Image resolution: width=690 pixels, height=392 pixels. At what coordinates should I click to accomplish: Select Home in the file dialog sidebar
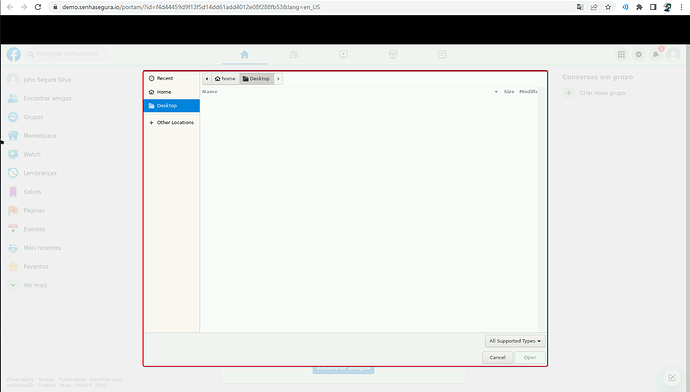tap(172, 92)
